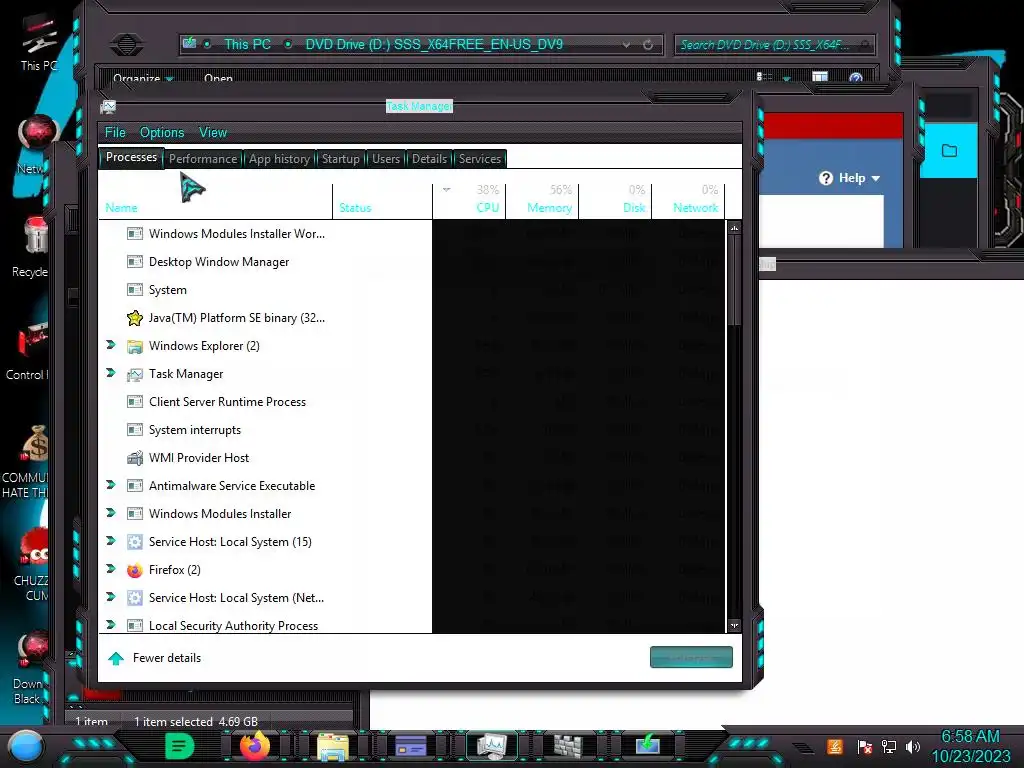
Task: Click the Service Host Local System (15) gear icon
Action: pyautogui.click(x=135, y=542)
